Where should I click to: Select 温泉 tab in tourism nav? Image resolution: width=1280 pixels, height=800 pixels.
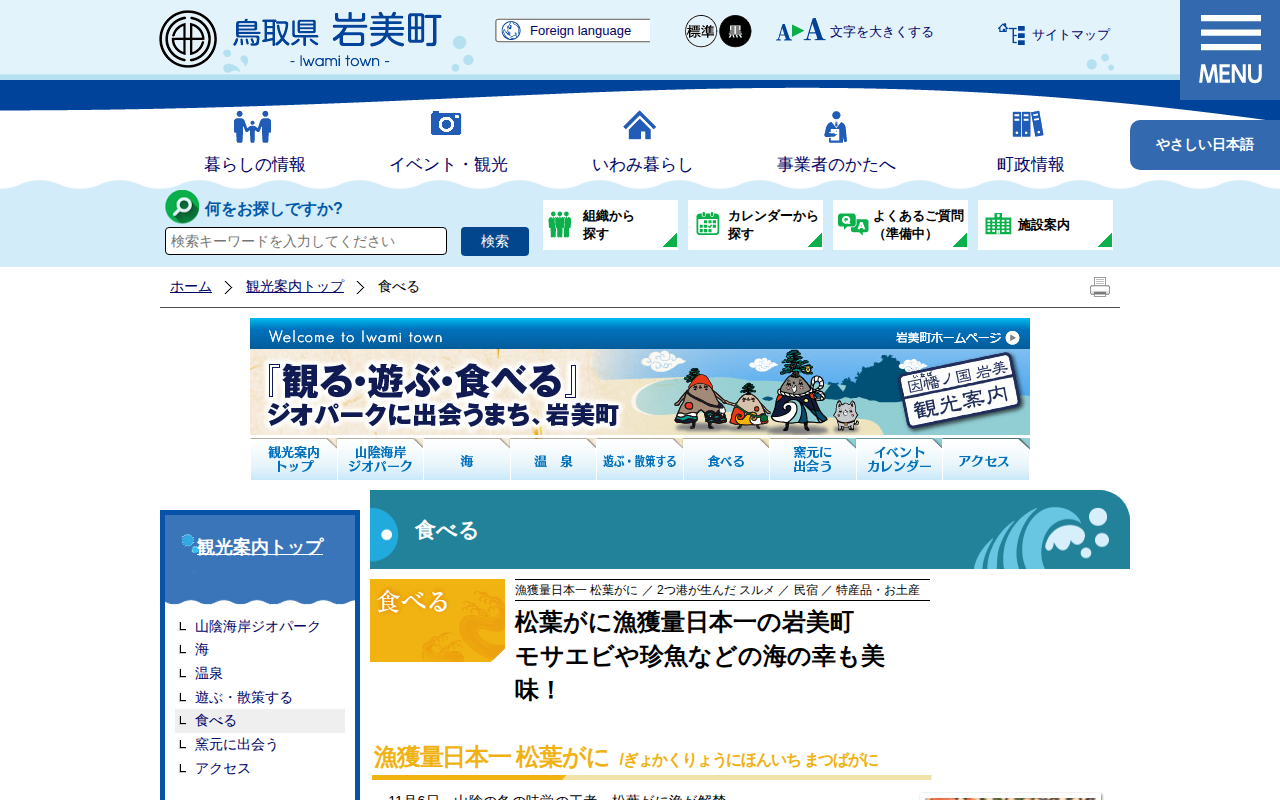coord(553,460)
